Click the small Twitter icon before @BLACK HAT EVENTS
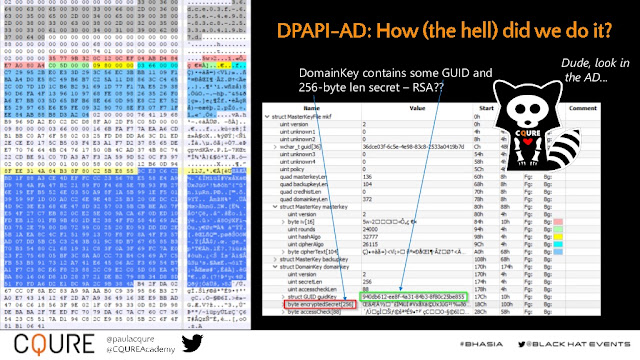640x360 pixels. pyautogui.click(x=522, y=344)
